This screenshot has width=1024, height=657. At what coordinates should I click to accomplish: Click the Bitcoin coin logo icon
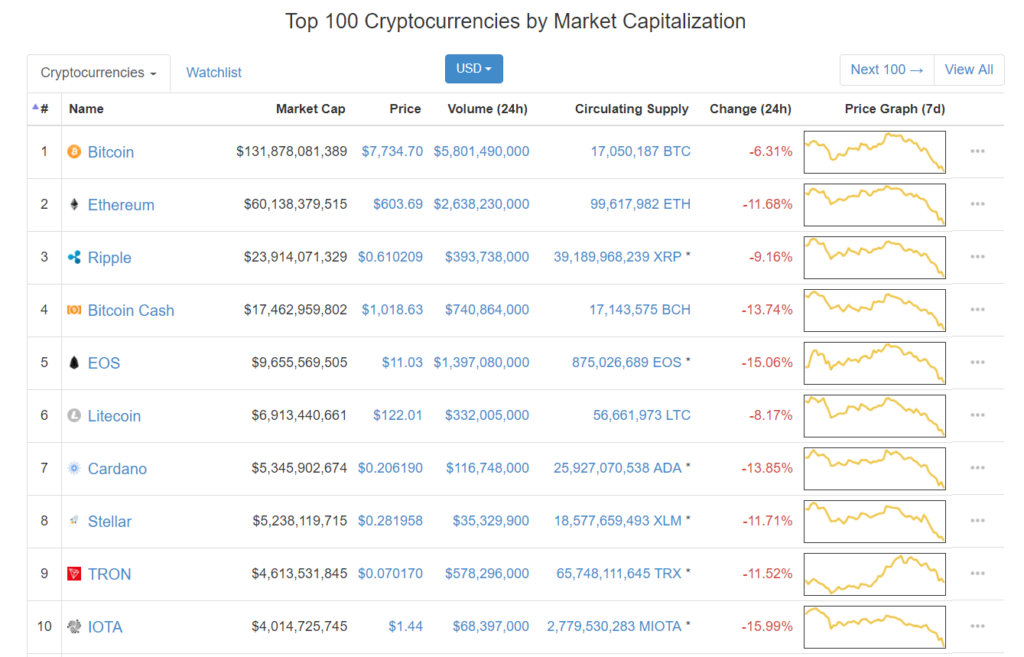74,152
